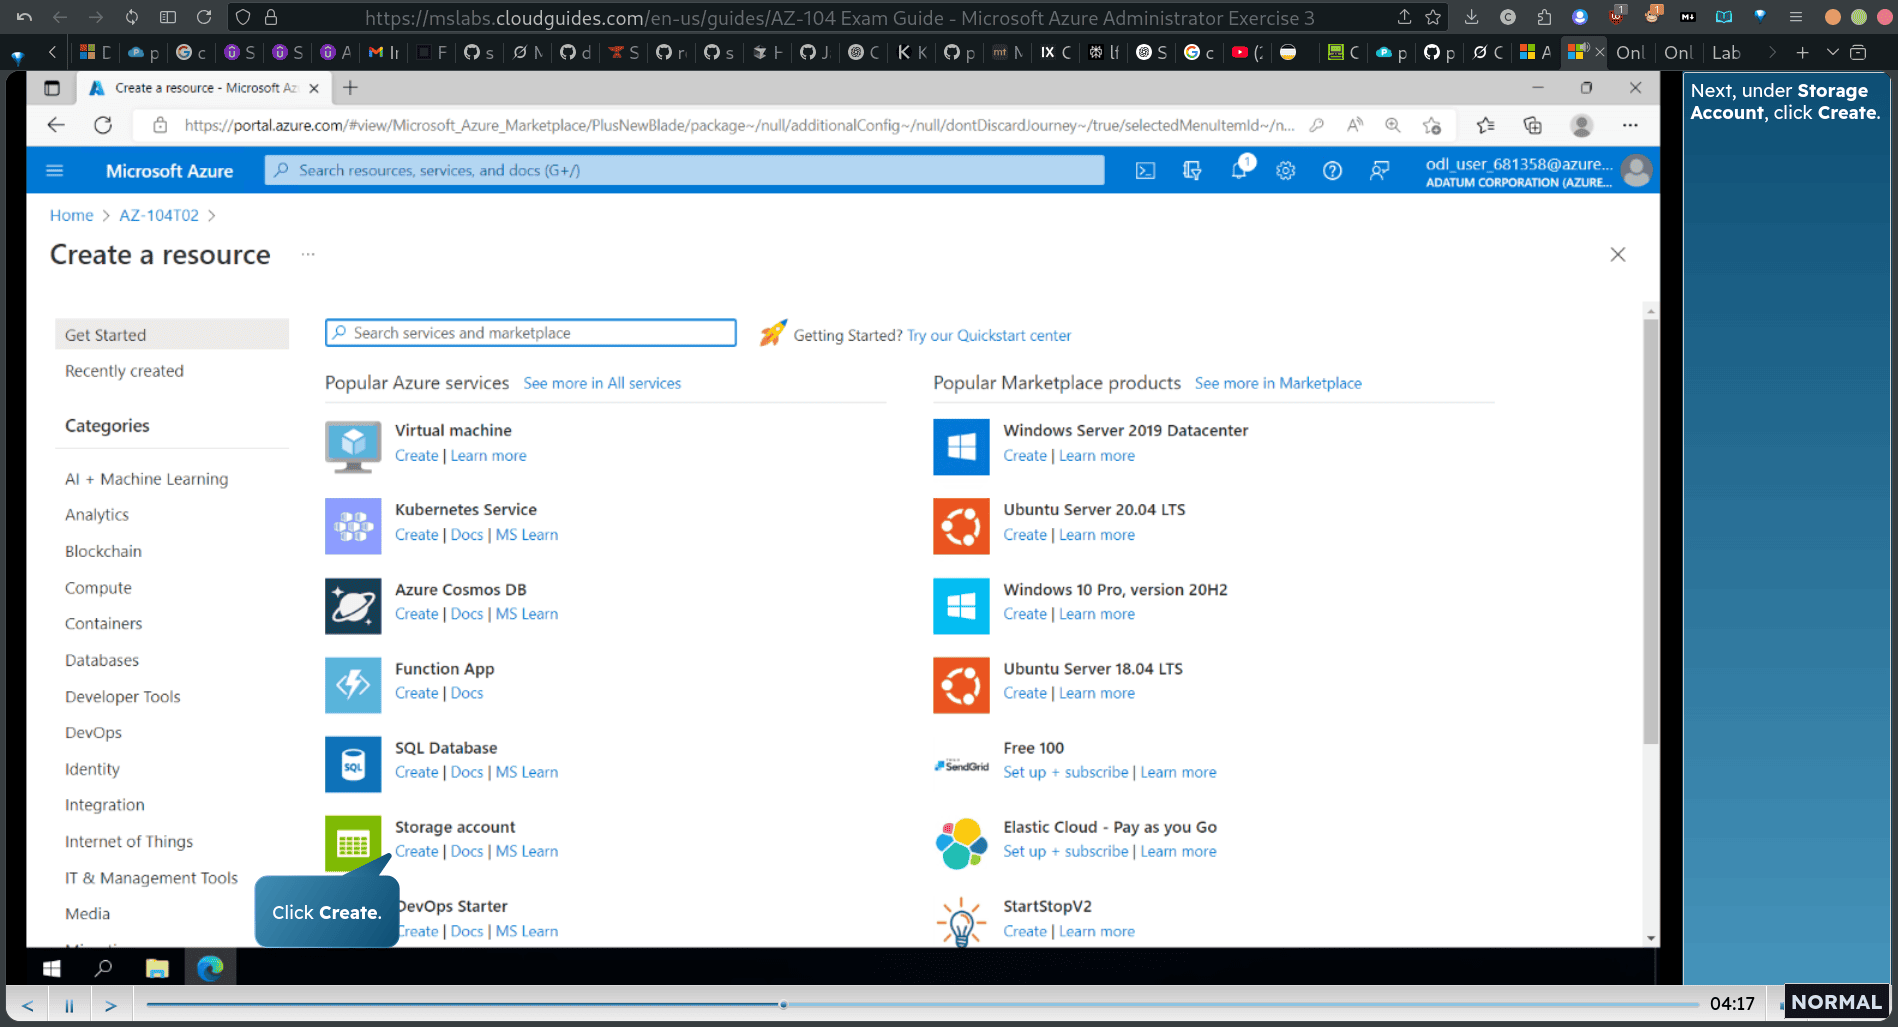This screenshot has width=1898, height=1027.
Task: Click Windows 10 Pro 20H2 icon
Action: [x=961, y=606]
